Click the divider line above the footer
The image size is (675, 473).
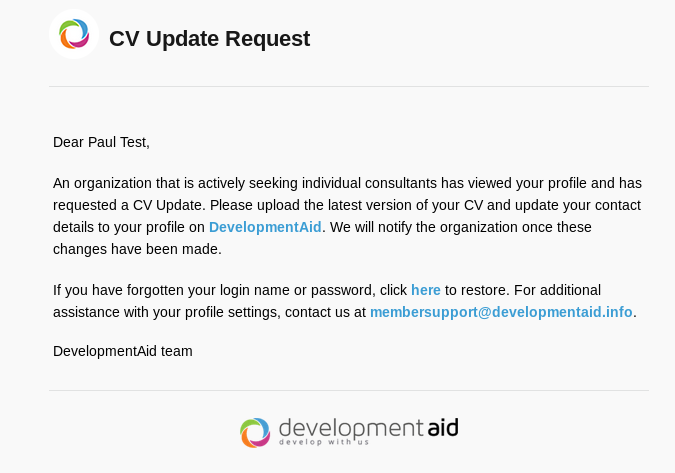(349, 390)
